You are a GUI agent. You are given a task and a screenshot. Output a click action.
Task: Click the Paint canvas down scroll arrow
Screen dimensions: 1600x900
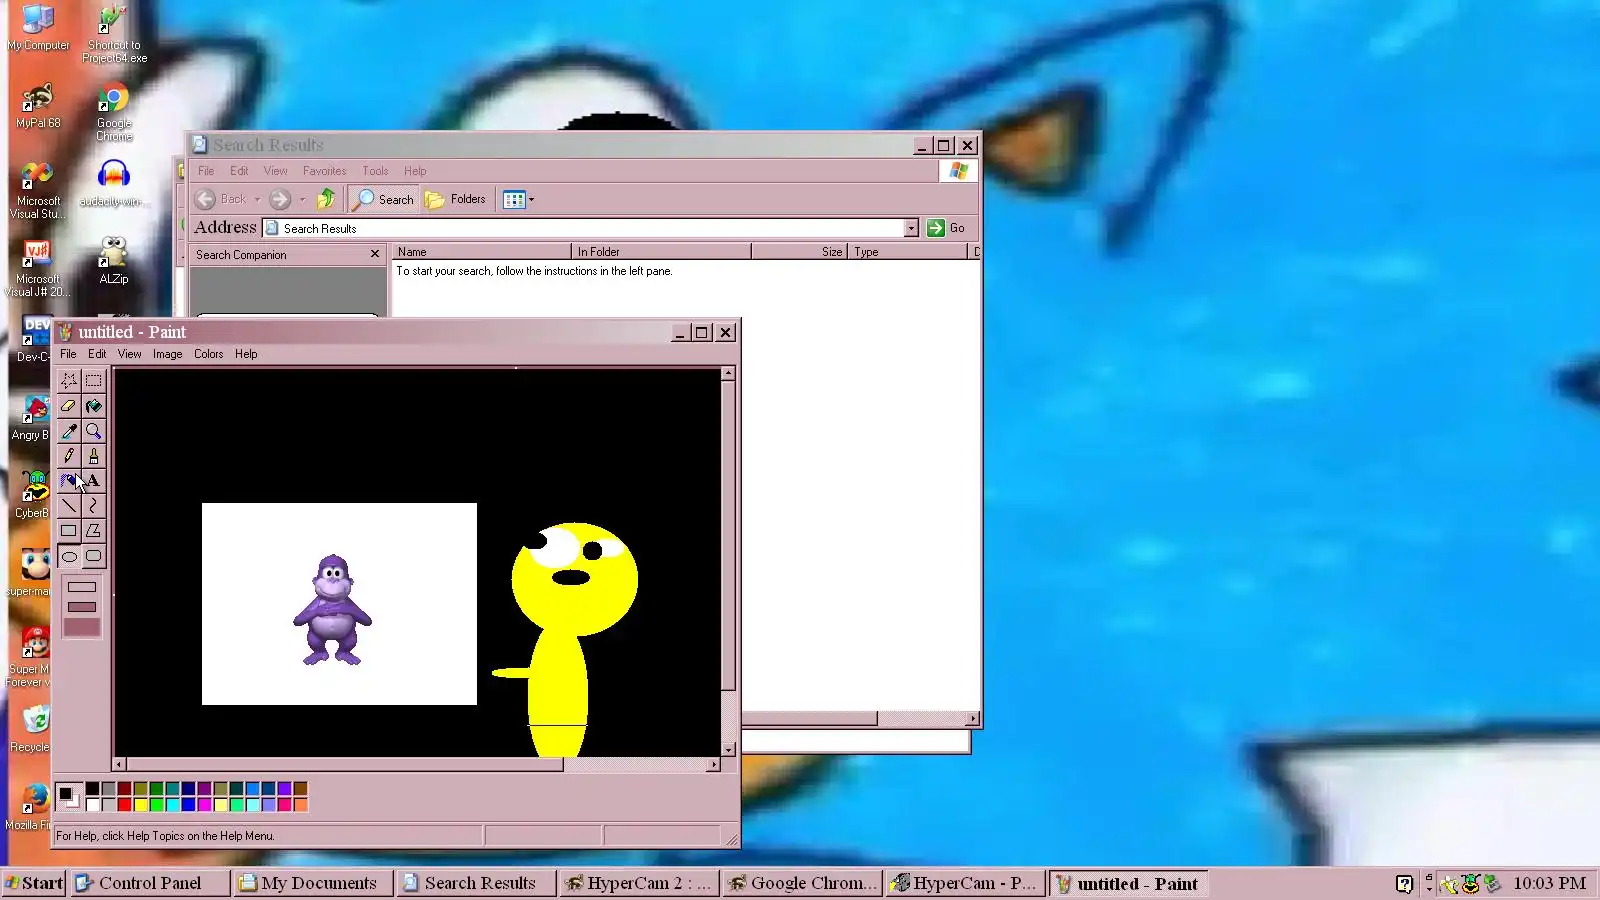[728, 749]
